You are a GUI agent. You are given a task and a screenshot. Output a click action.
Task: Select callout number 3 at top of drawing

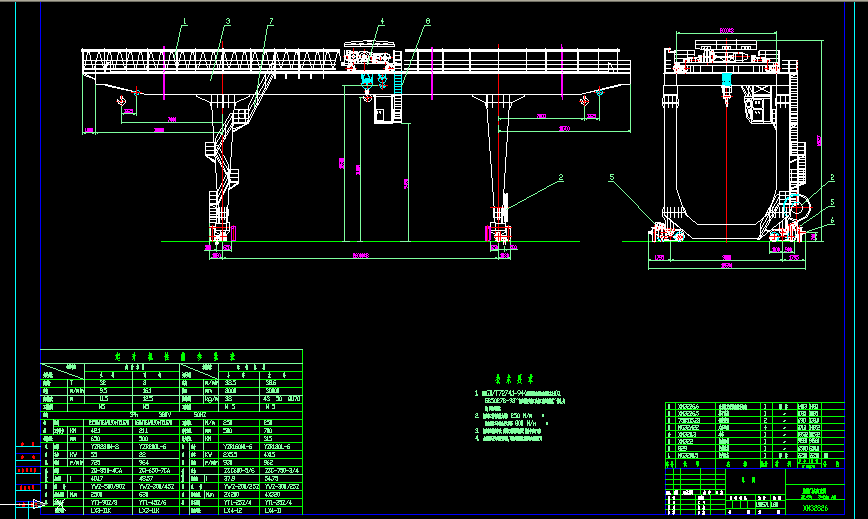click(228, 21)
